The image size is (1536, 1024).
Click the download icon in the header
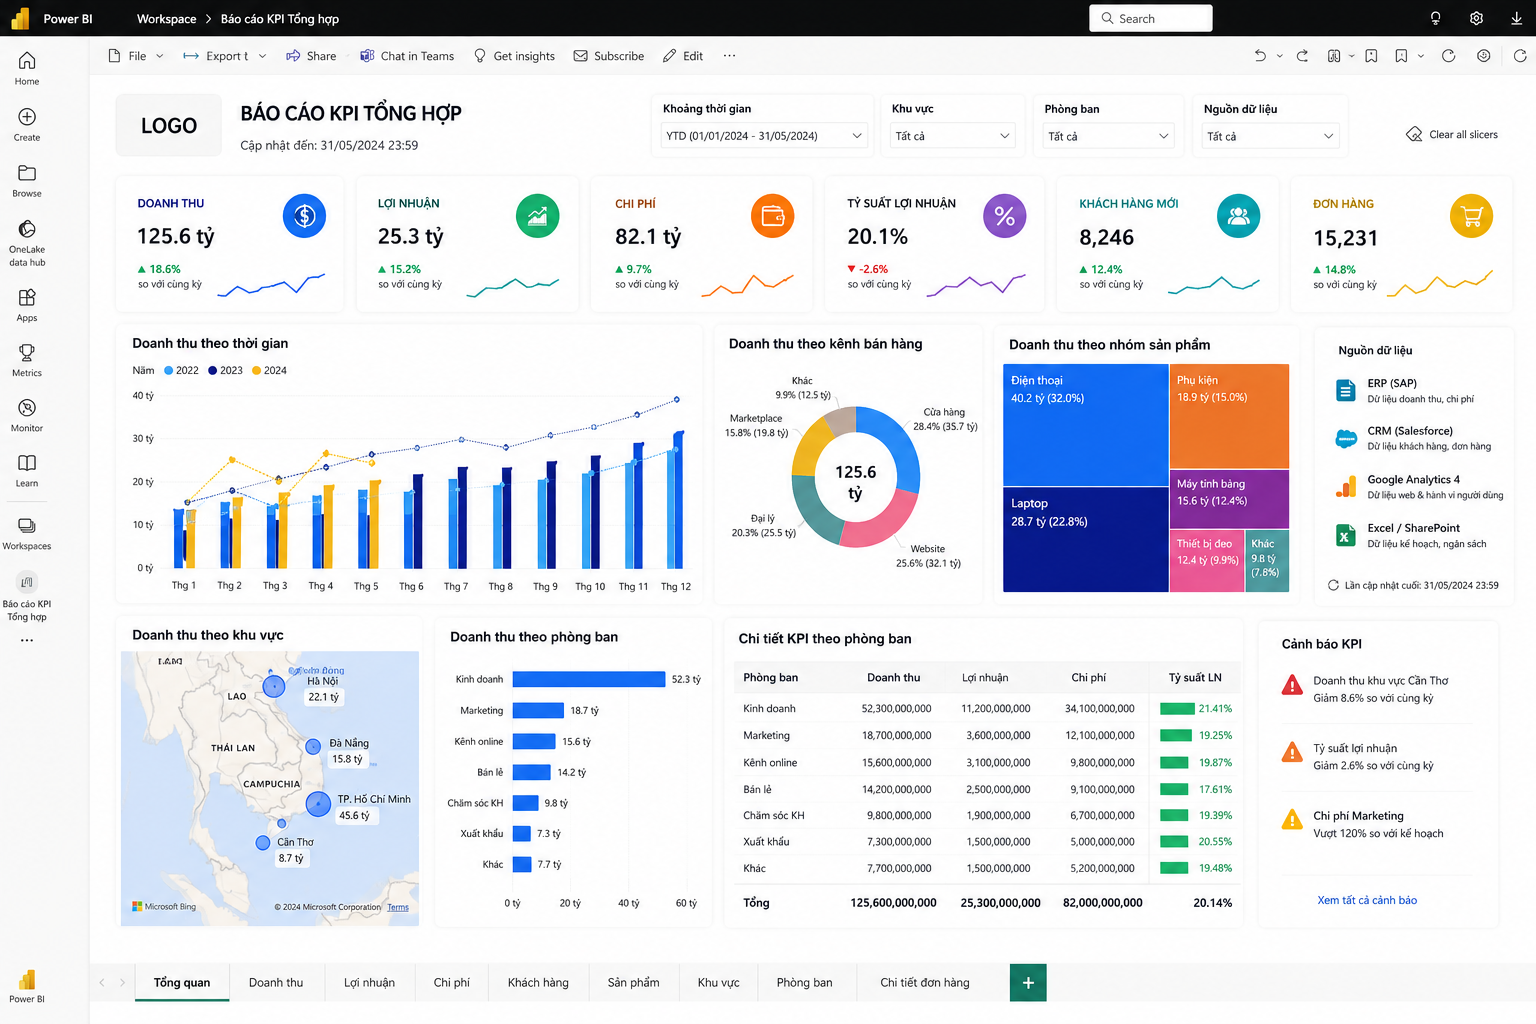(1517, 18)
